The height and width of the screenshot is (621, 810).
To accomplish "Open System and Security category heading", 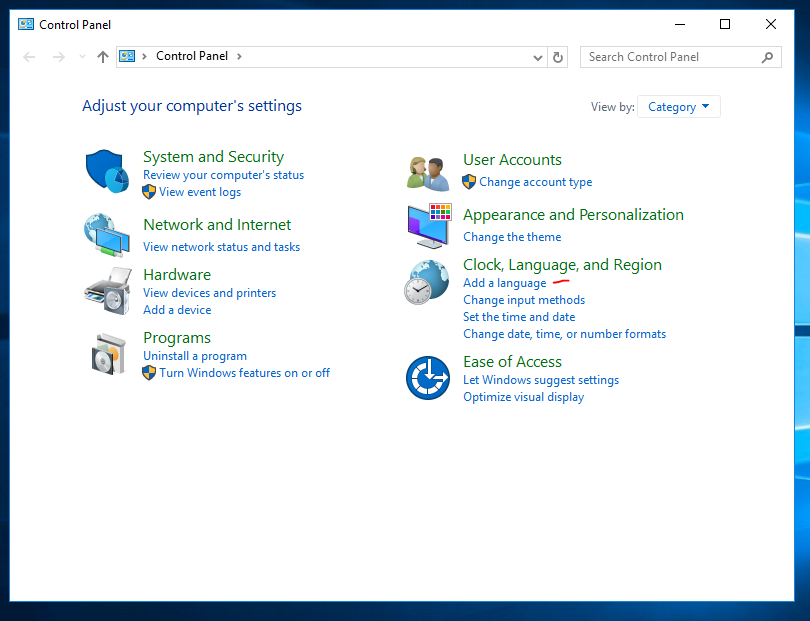I will click(213, 157).
